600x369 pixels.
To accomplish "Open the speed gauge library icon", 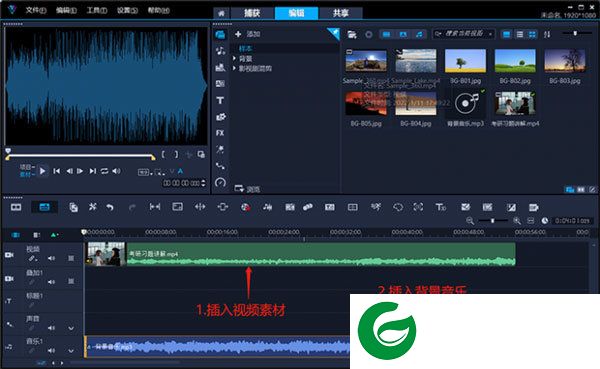I will click(220, 183).
